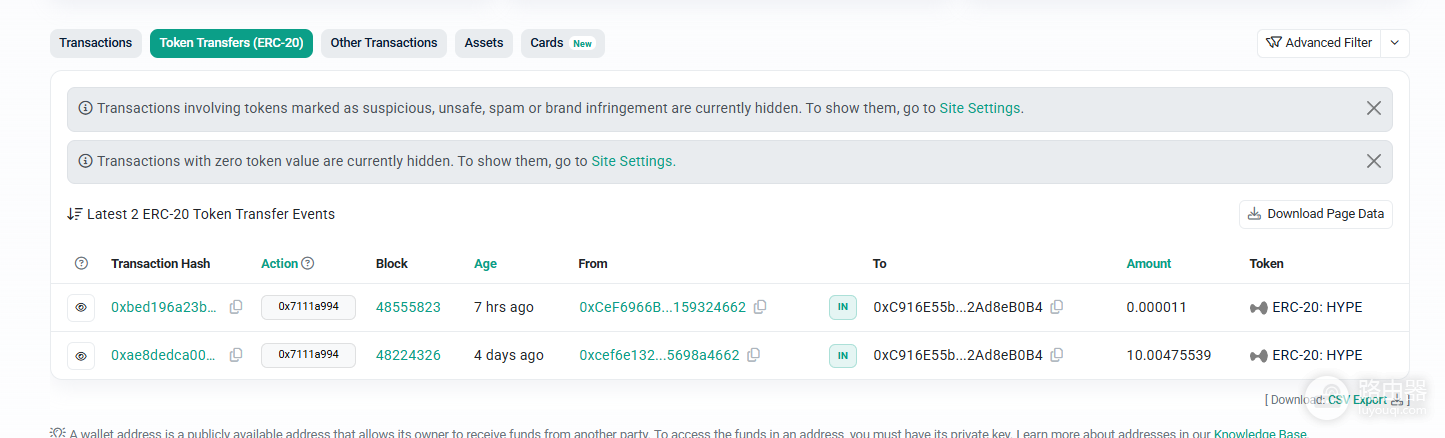Expand the Advanced Filter dropdown arrow

(1396, 43)
